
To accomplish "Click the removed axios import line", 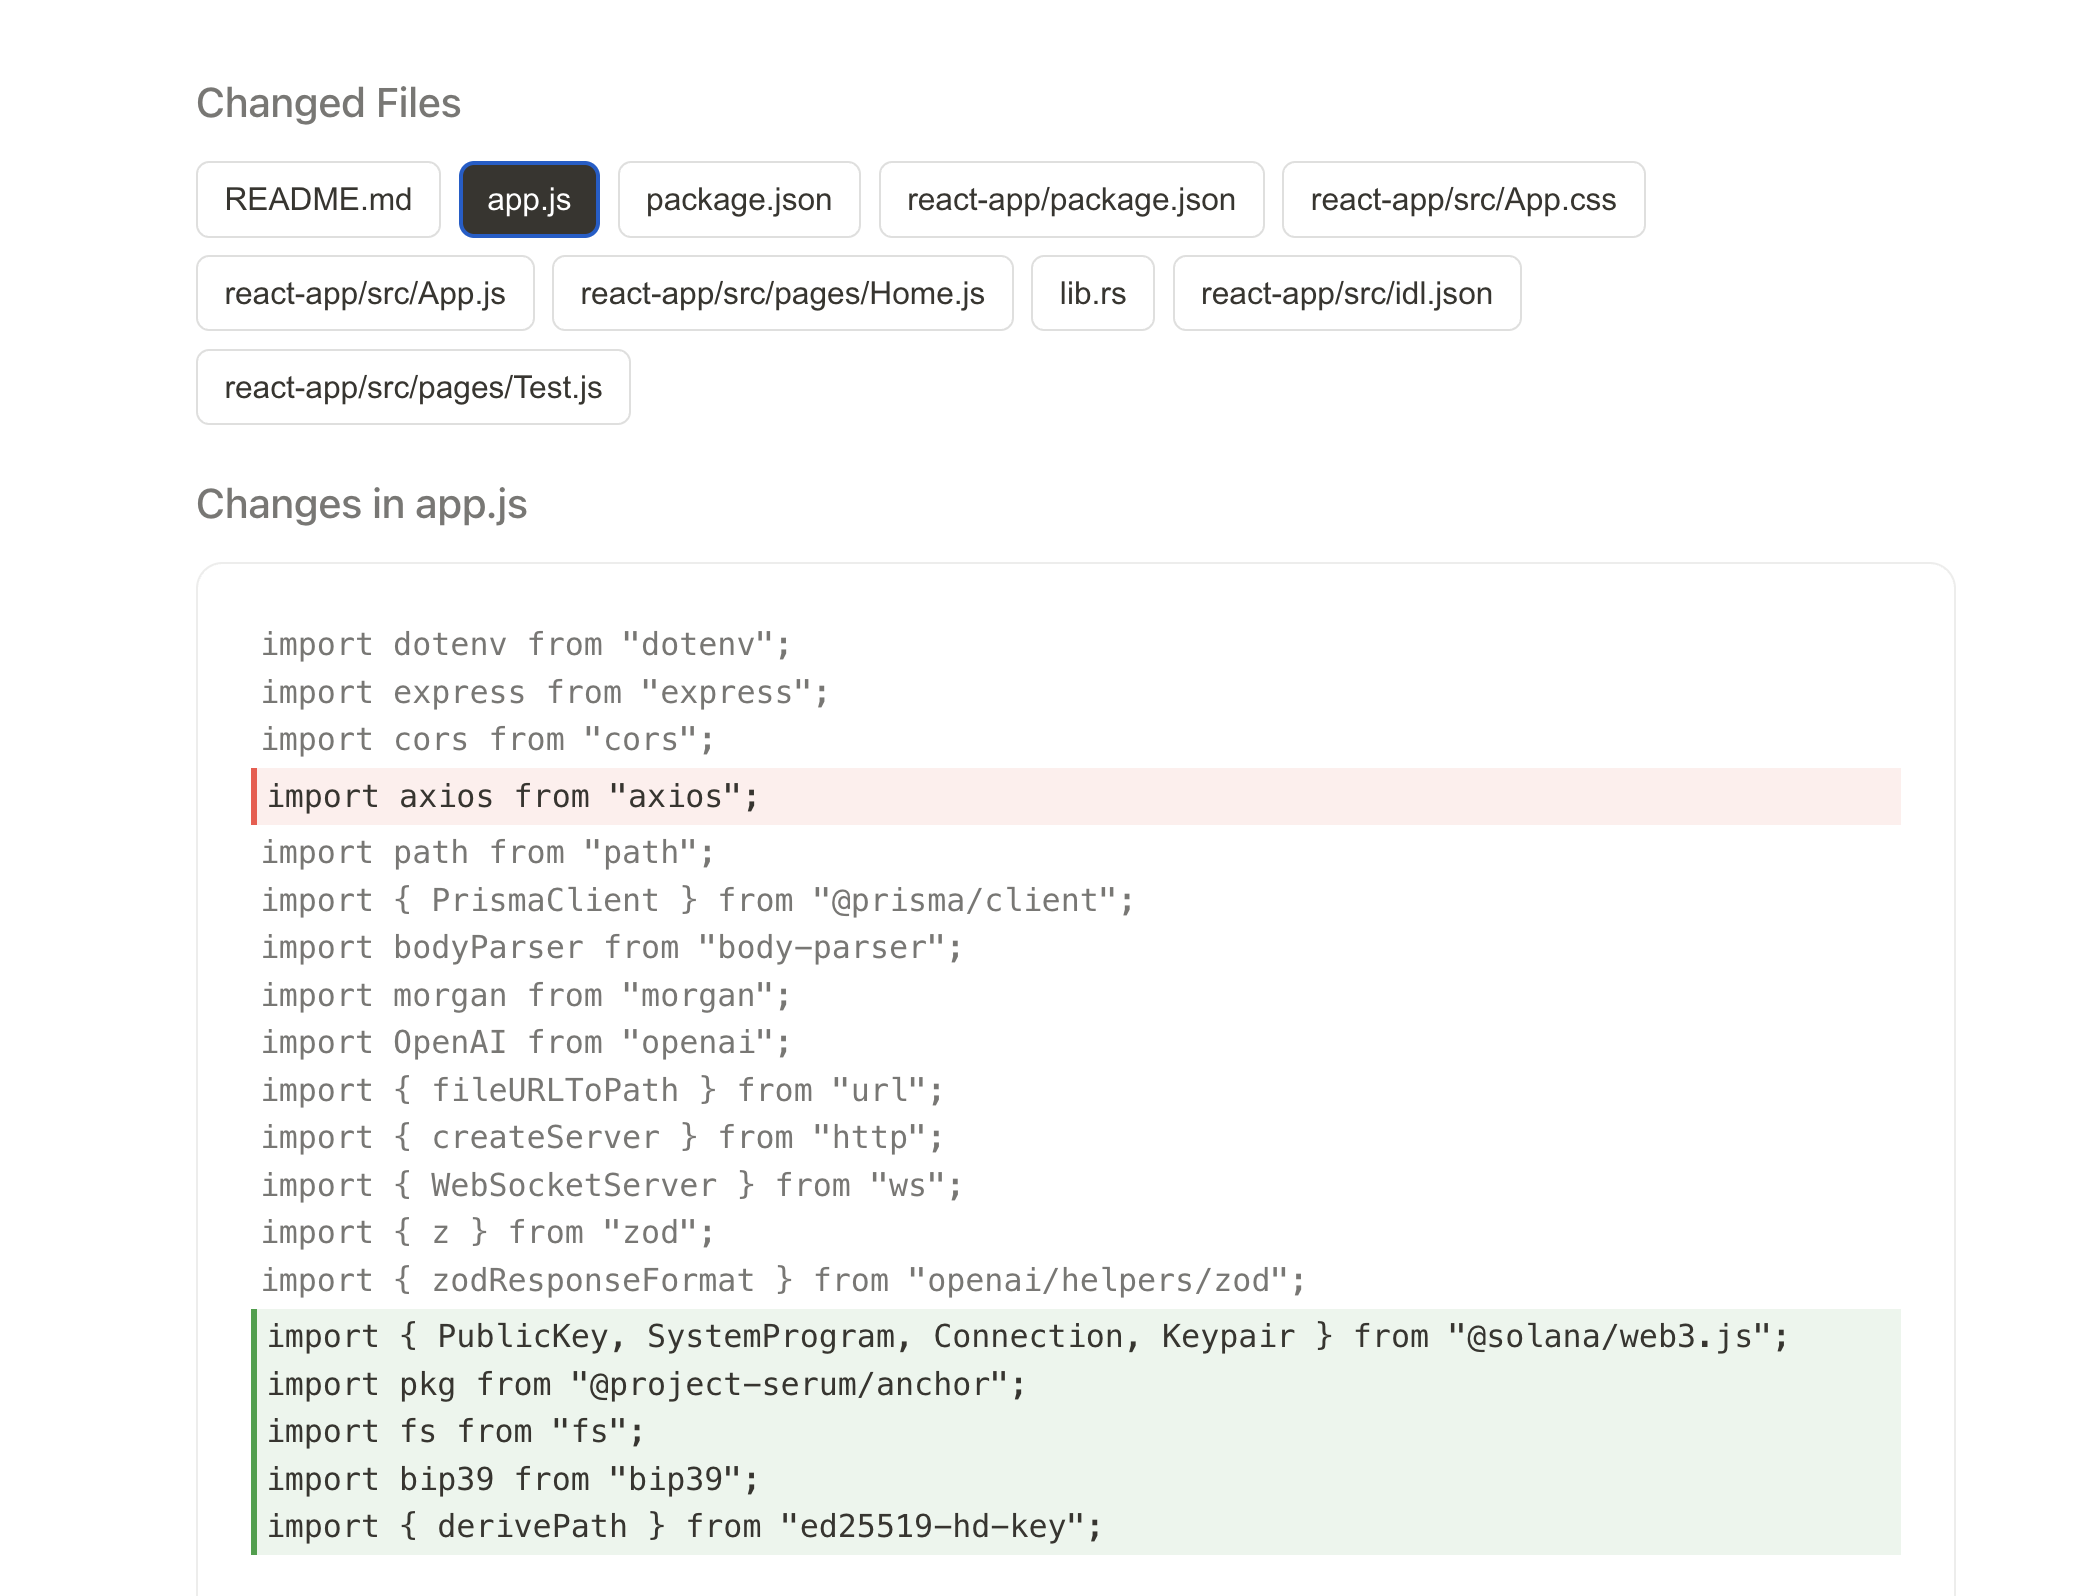I will [x=513, y=797].
